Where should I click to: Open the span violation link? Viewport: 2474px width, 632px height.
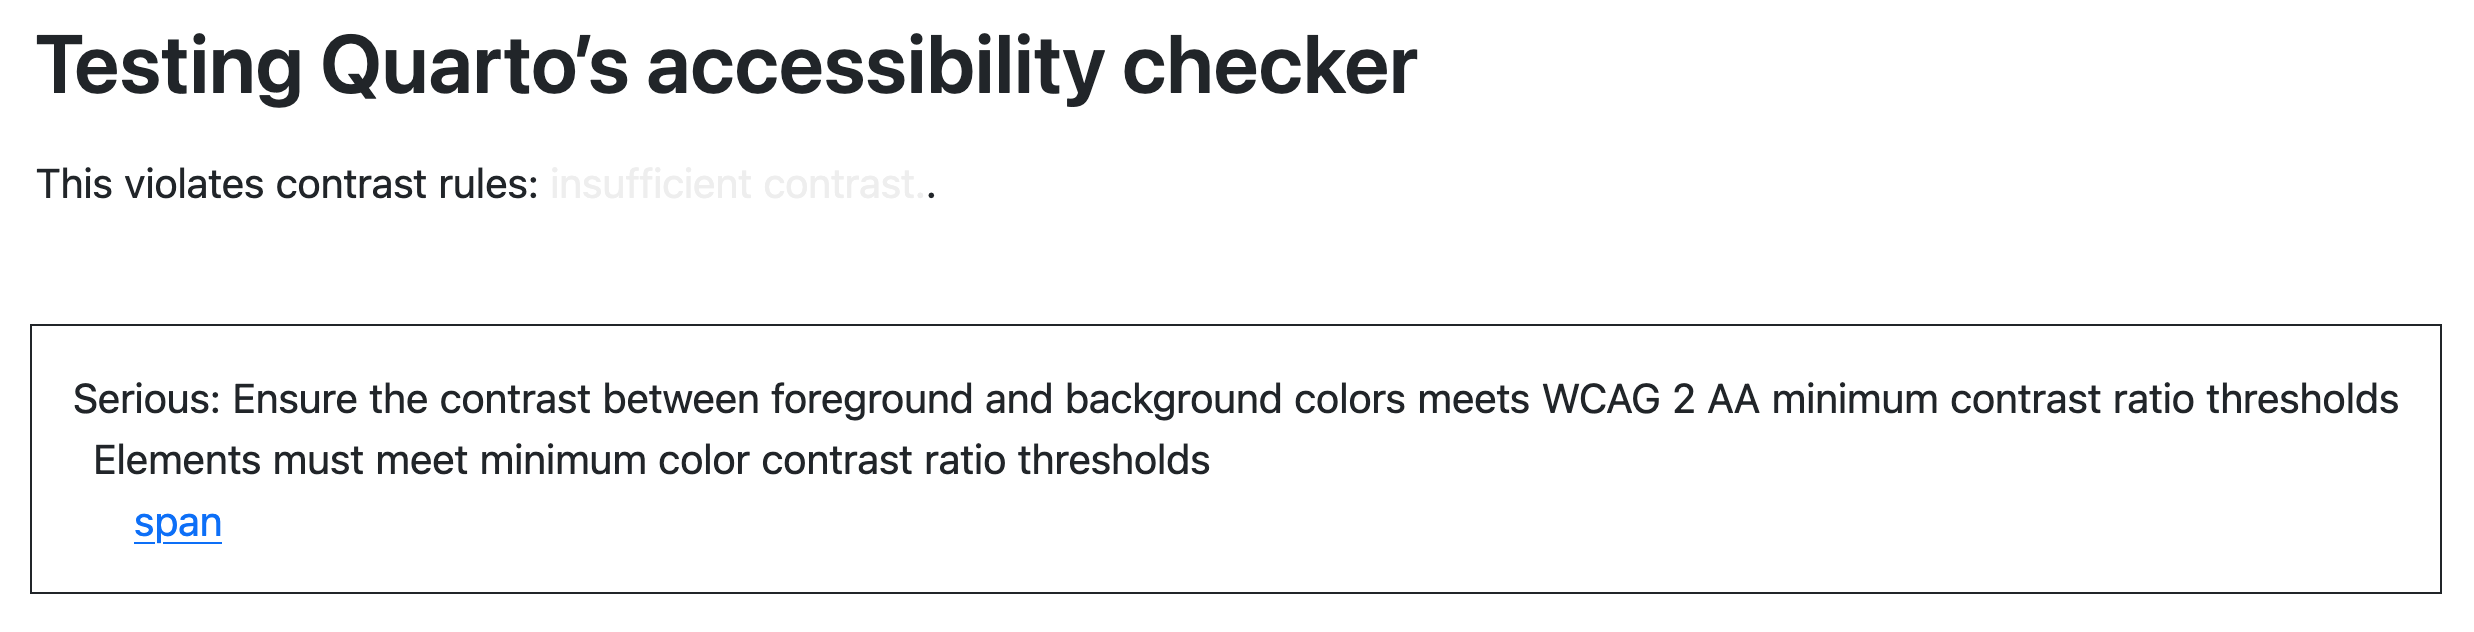pos(178,523)
